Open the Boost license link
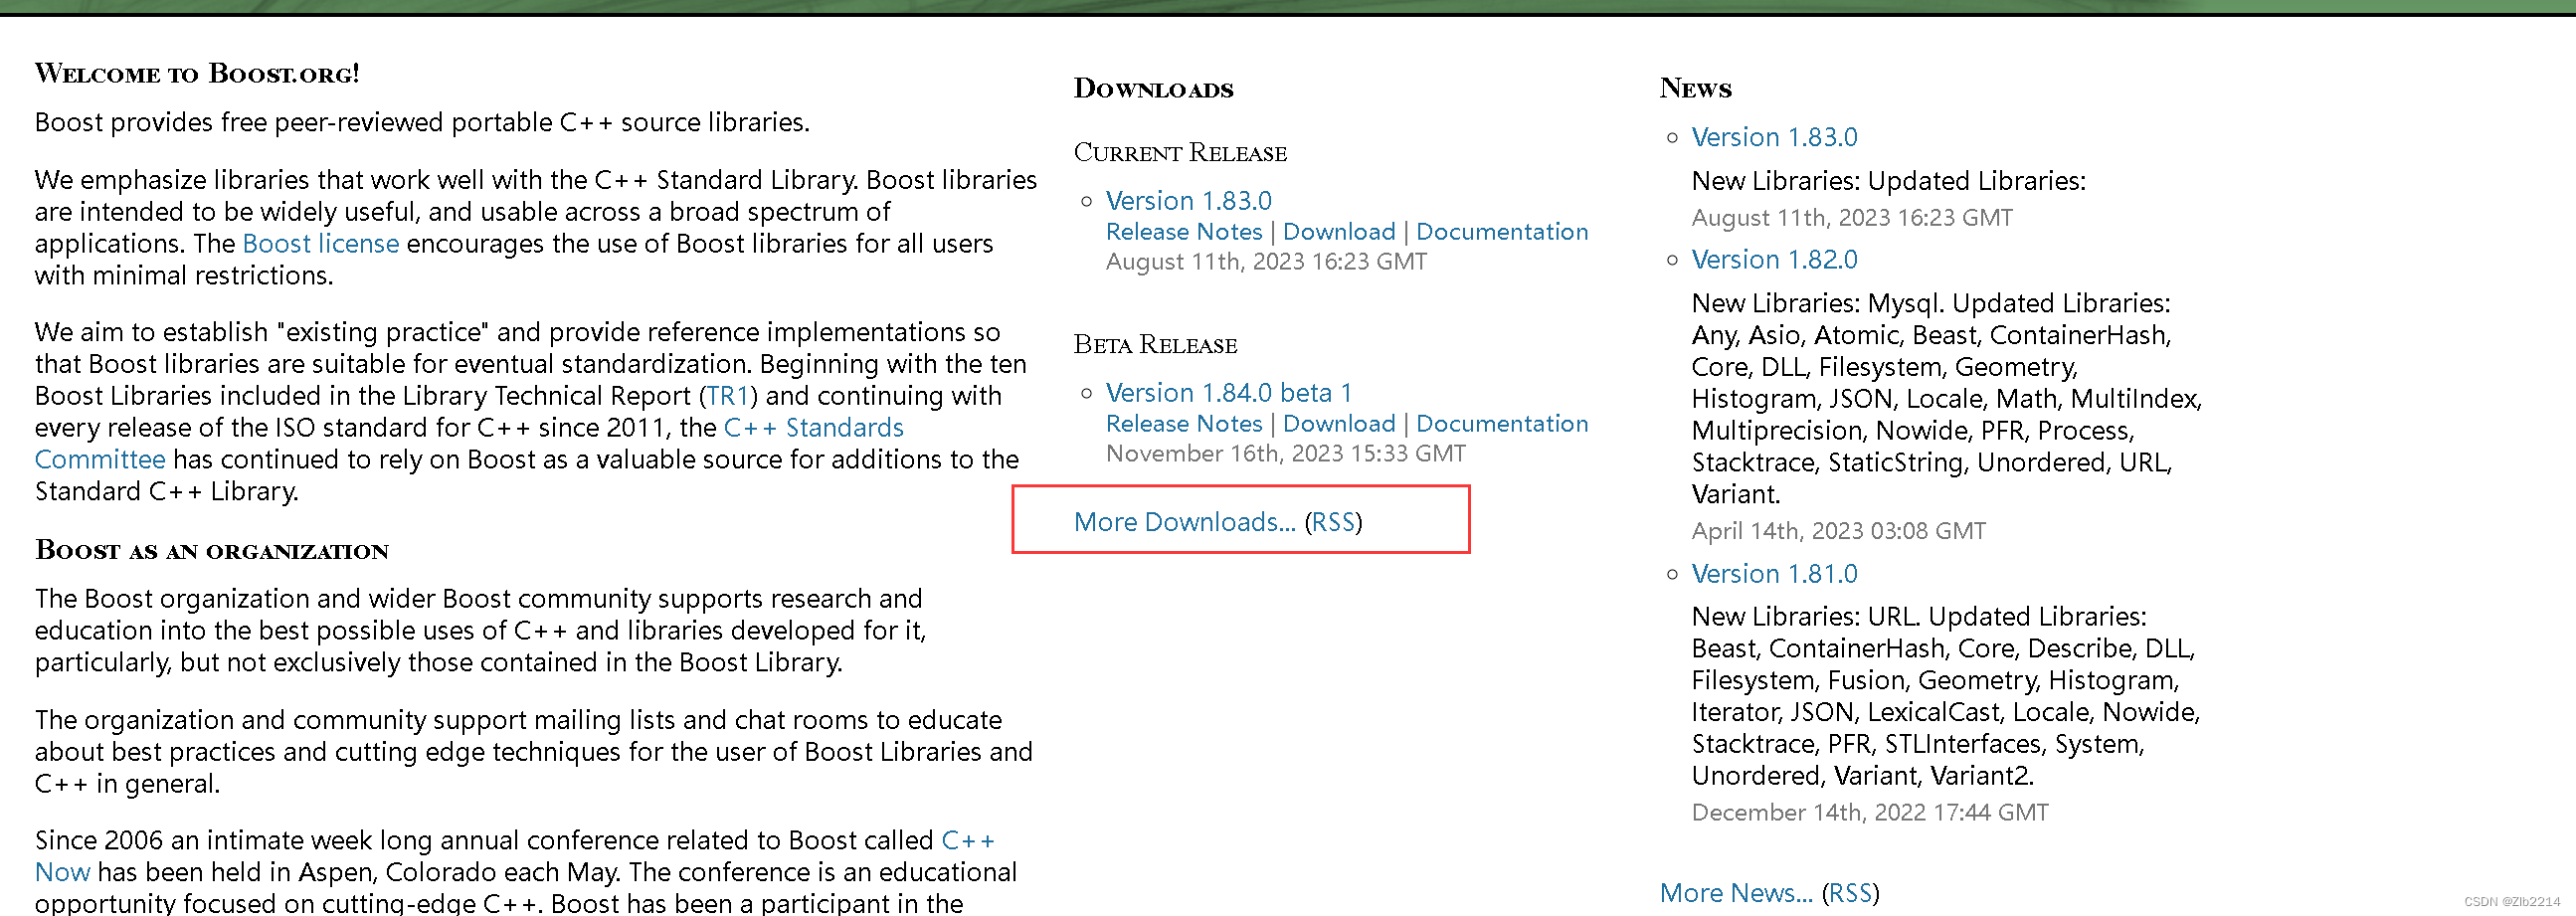This screenshot has height=916, width=2576. 320,244
